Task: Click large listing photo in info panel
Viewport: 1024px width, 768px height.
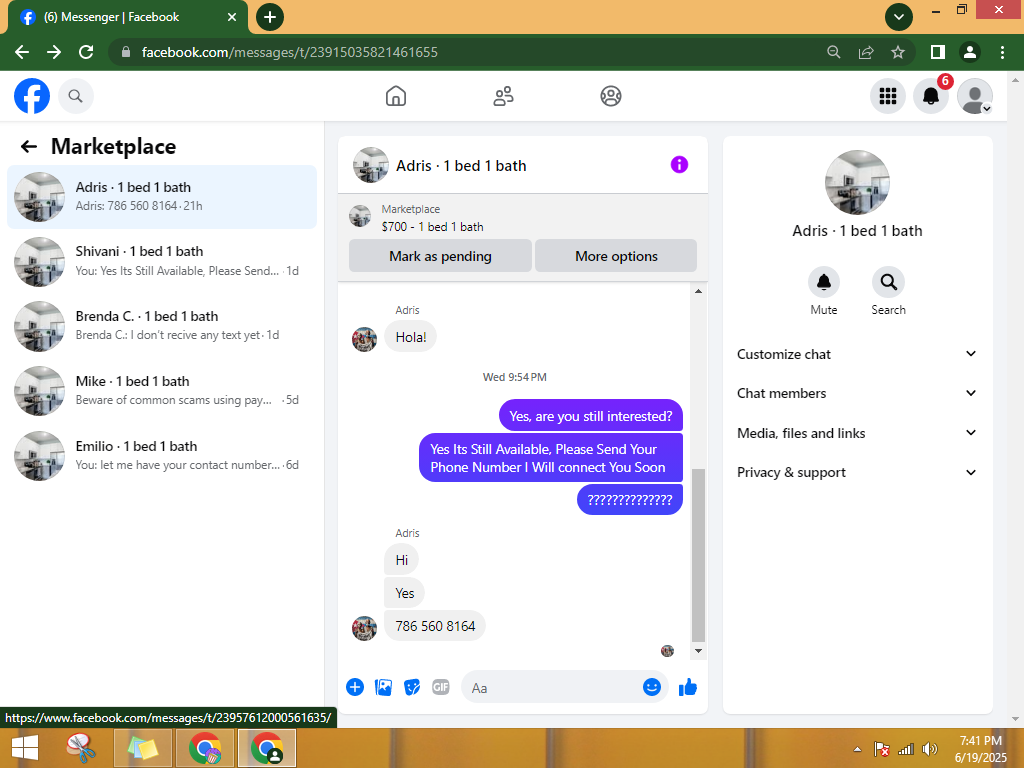Action: (x=857, y=182)
